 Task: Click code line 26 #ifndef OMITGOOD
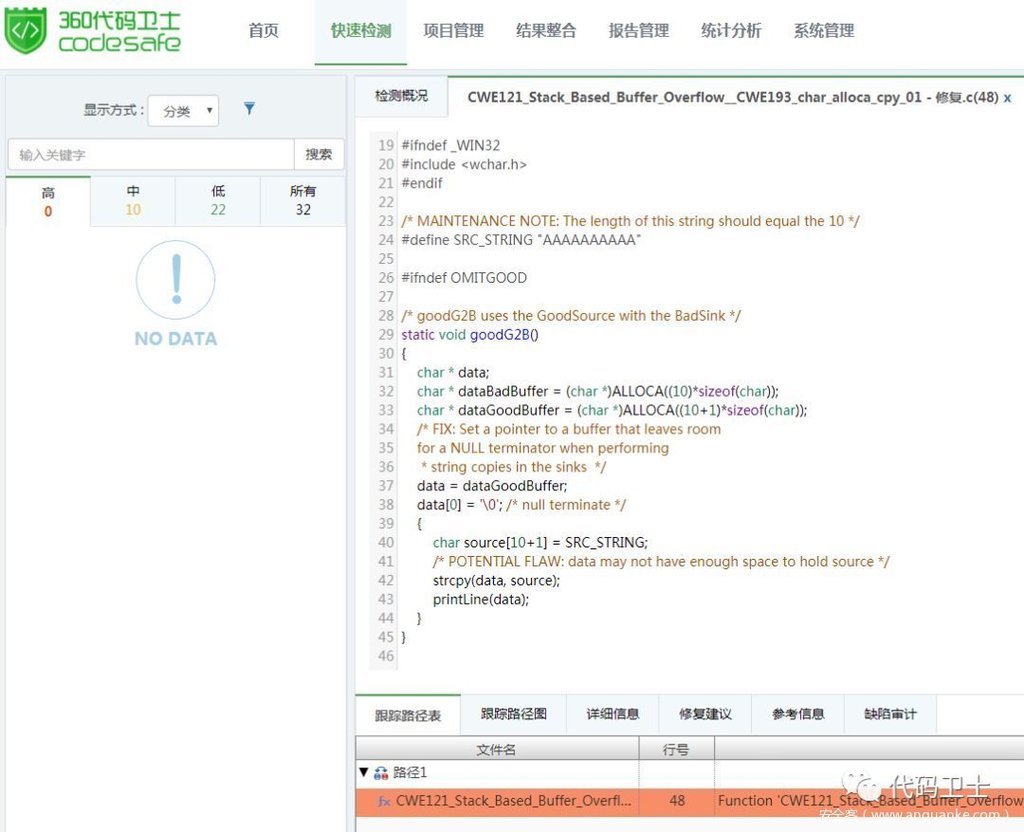[x=464, y=278]
